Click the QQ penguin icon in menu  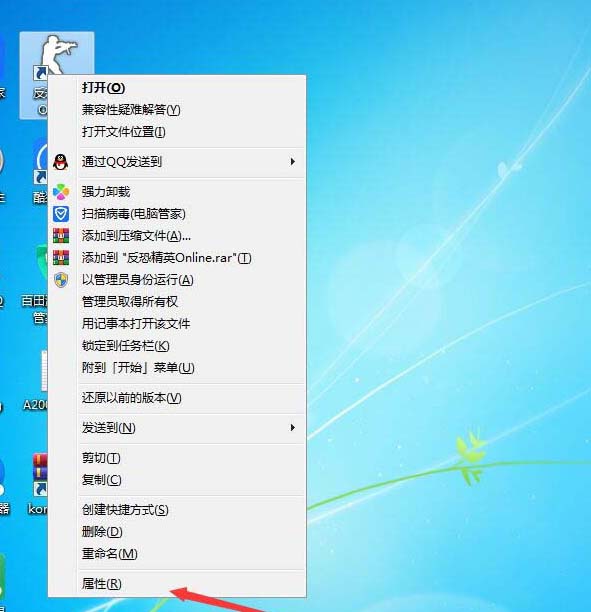pos(61,162)
